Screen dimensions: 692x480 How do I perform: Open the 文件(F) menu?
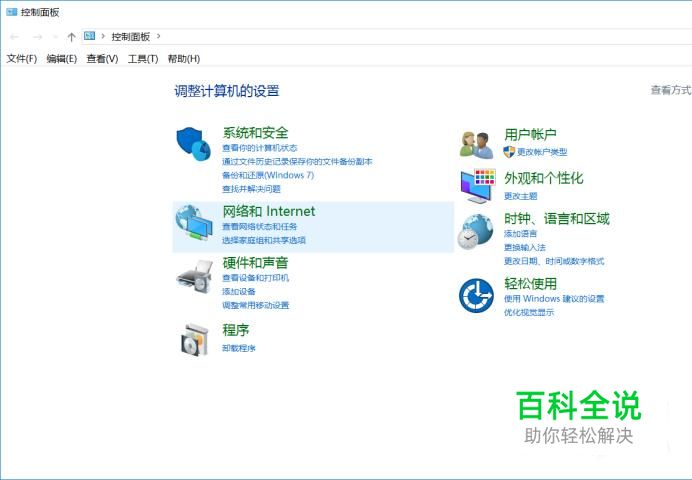[x=22, y=59]
